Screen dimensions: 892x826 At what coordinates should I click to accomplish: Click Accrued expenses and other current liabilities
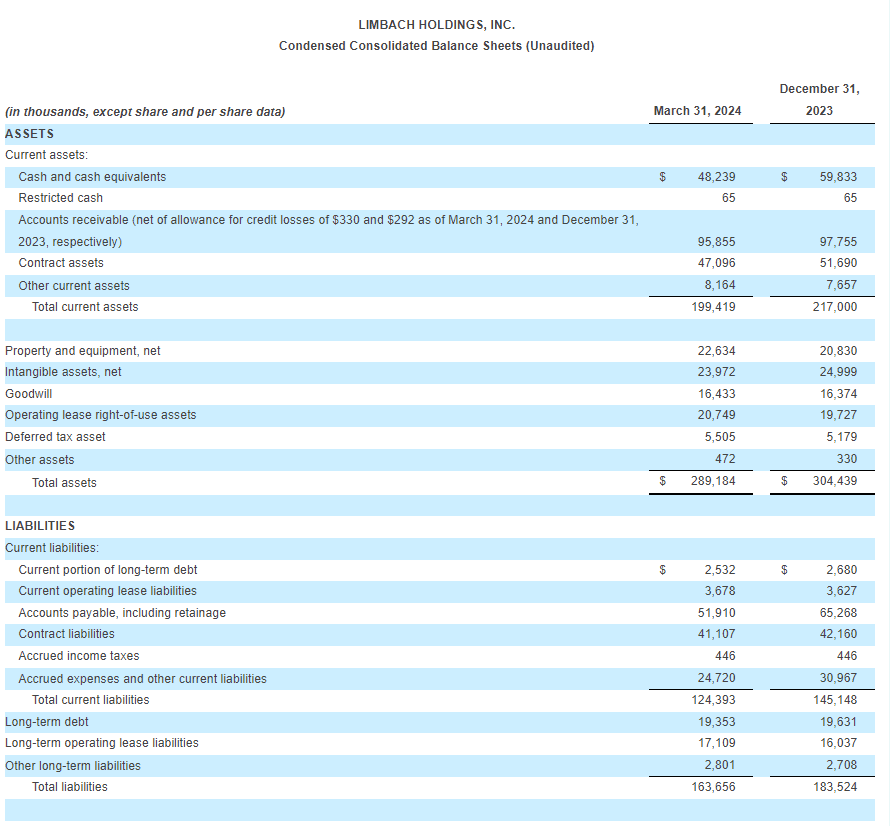[142, 679]
